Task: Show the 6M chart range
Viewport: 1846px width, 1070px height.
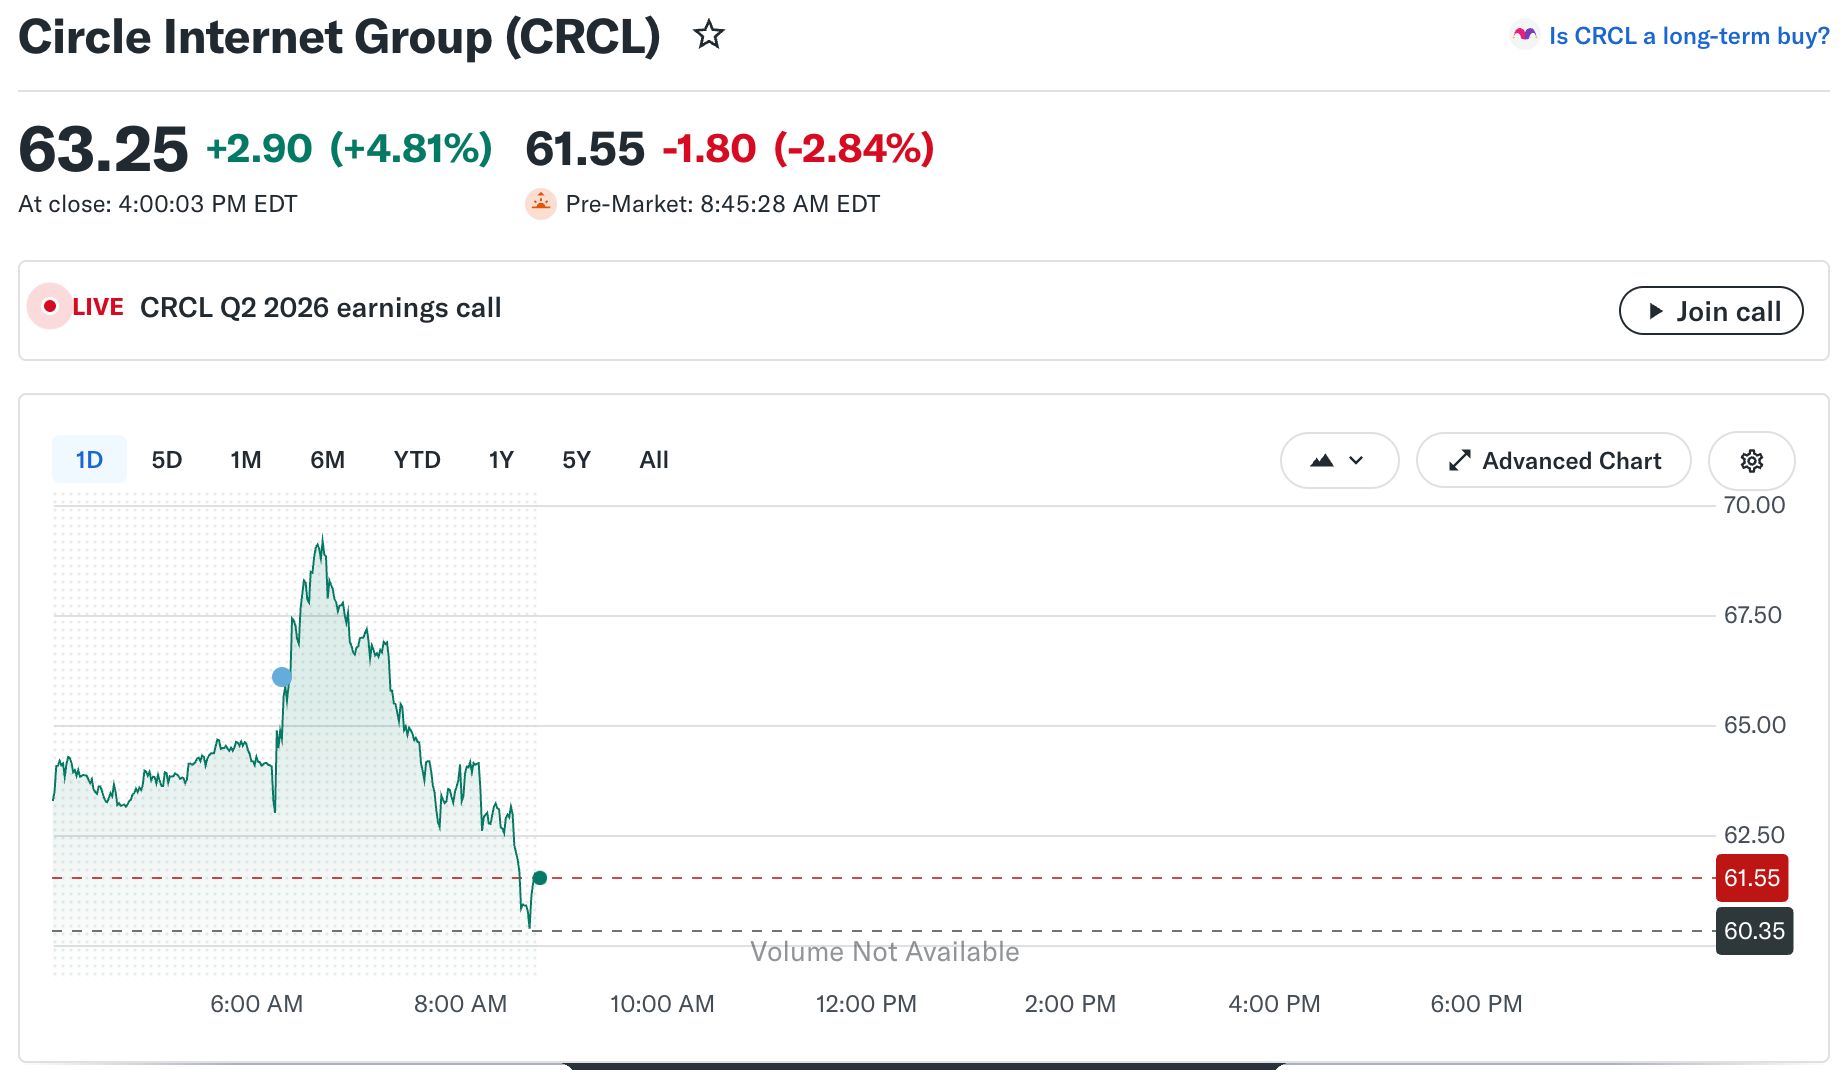Action: pos(327,460)
